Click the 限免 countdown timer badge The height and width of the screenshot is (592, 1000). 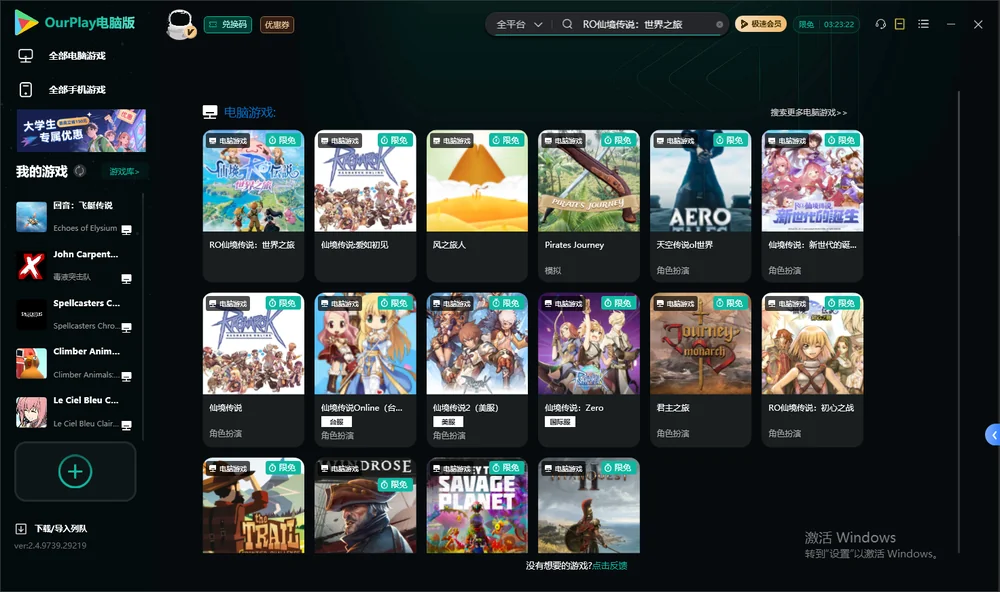(826, 24)
